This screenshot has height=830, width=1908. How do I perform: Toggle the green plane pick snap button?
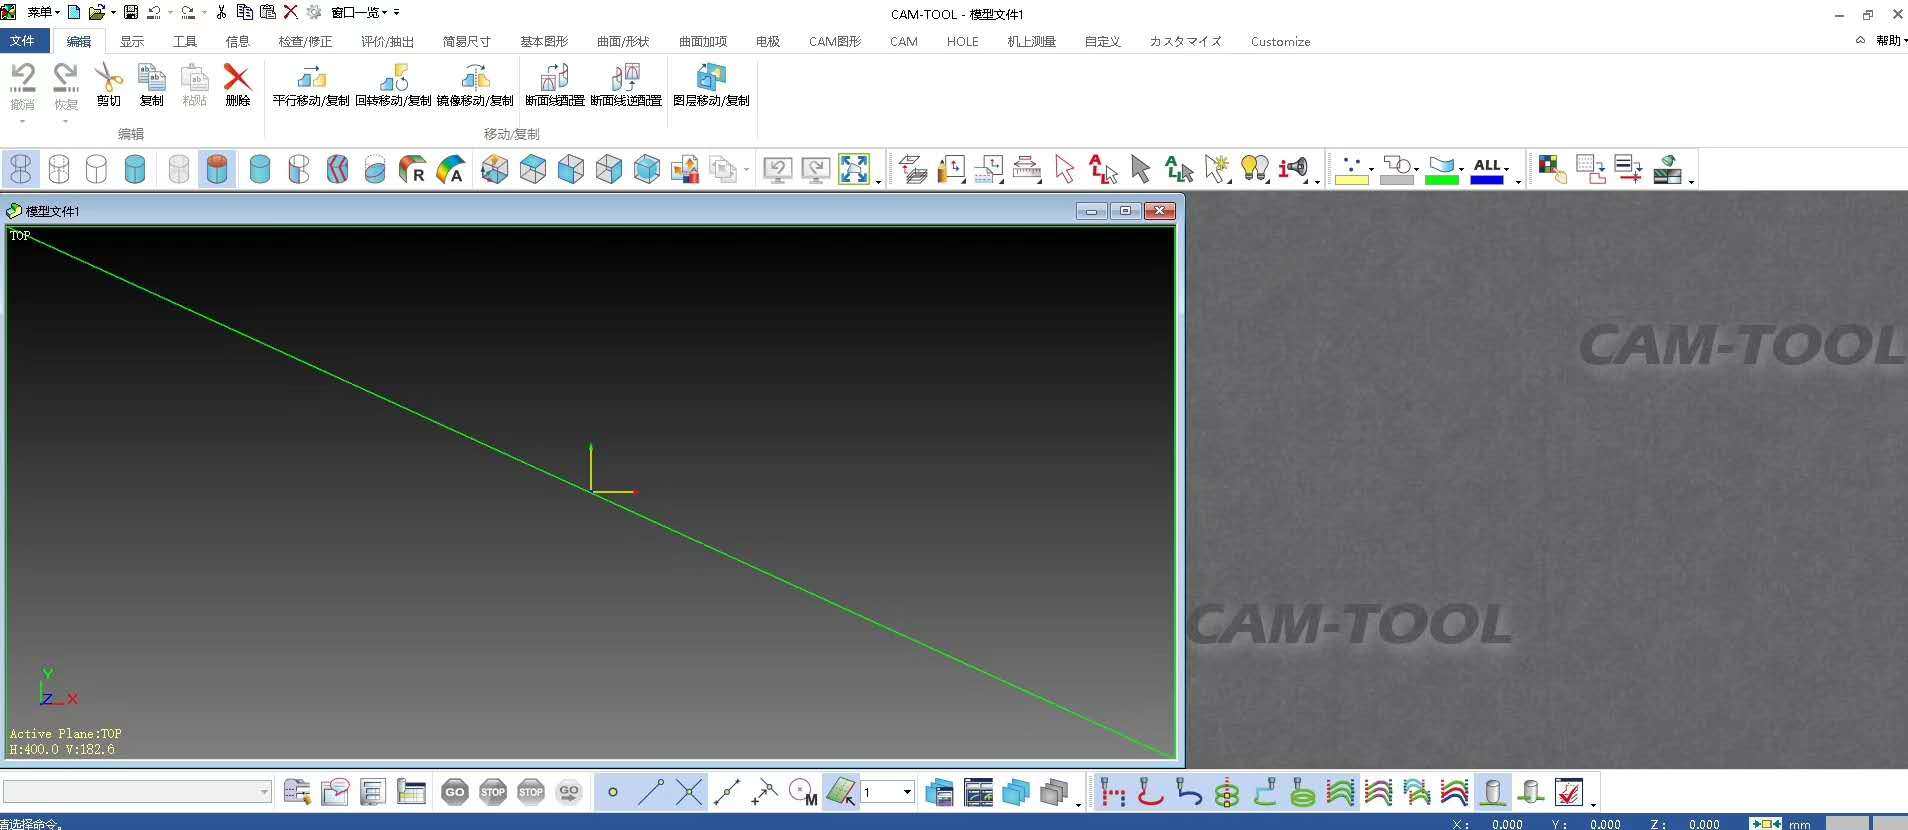(x=841, y=792)
